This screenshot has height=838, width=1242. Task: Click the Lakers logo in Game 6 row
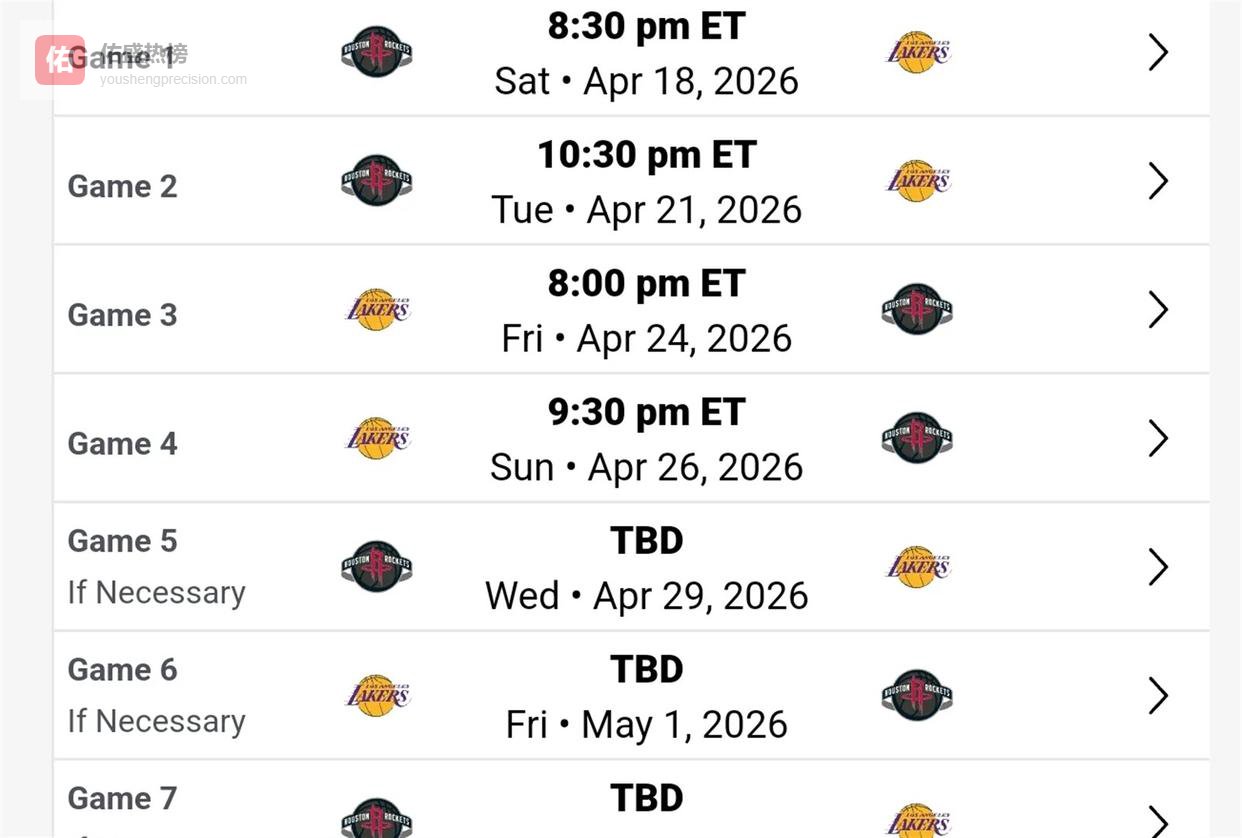[378, 695]
